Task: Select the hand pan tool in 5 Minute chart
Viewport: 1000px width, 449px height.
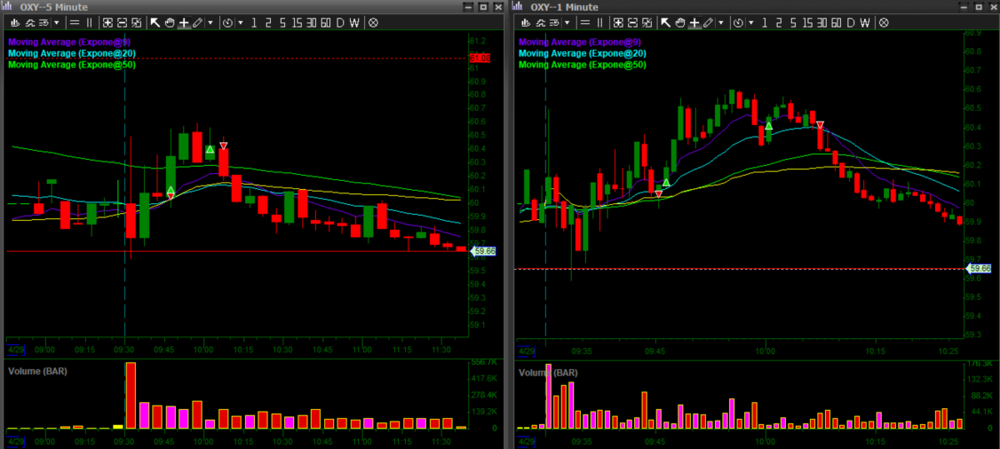Action: click(169, 21)
